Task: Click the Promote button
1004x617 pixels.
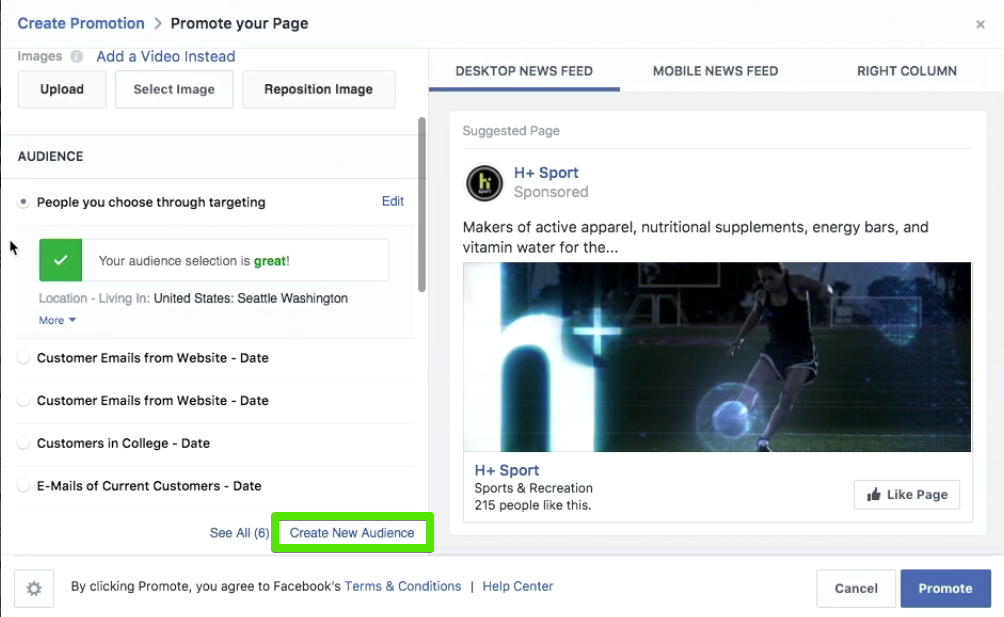Action: [x=946, y=588]
